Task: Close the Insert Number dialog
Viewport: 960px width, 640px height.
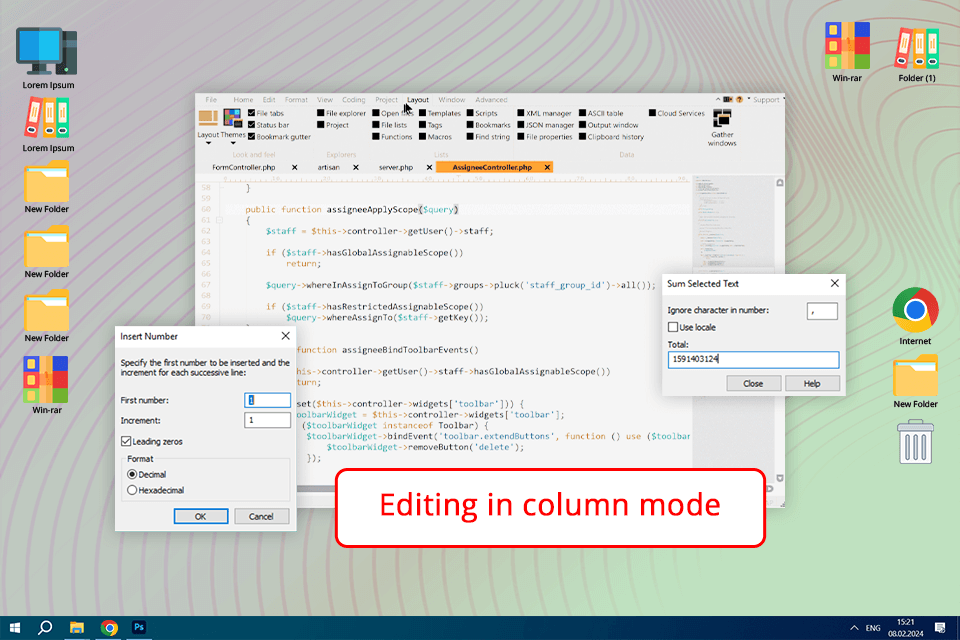Action: click(x=285, y=336)
